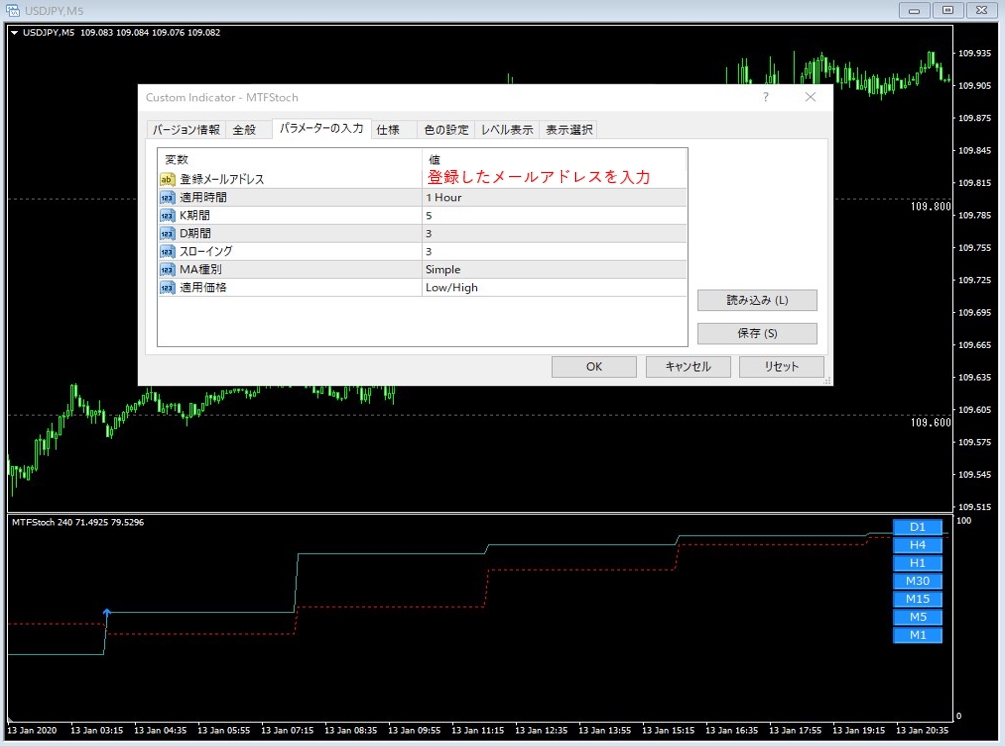The height and width of the screenshot is (747, 1005).
Task: Click the MTFStoch 240 indicator label
Action: pyautogui.click(x=78, y=522)
